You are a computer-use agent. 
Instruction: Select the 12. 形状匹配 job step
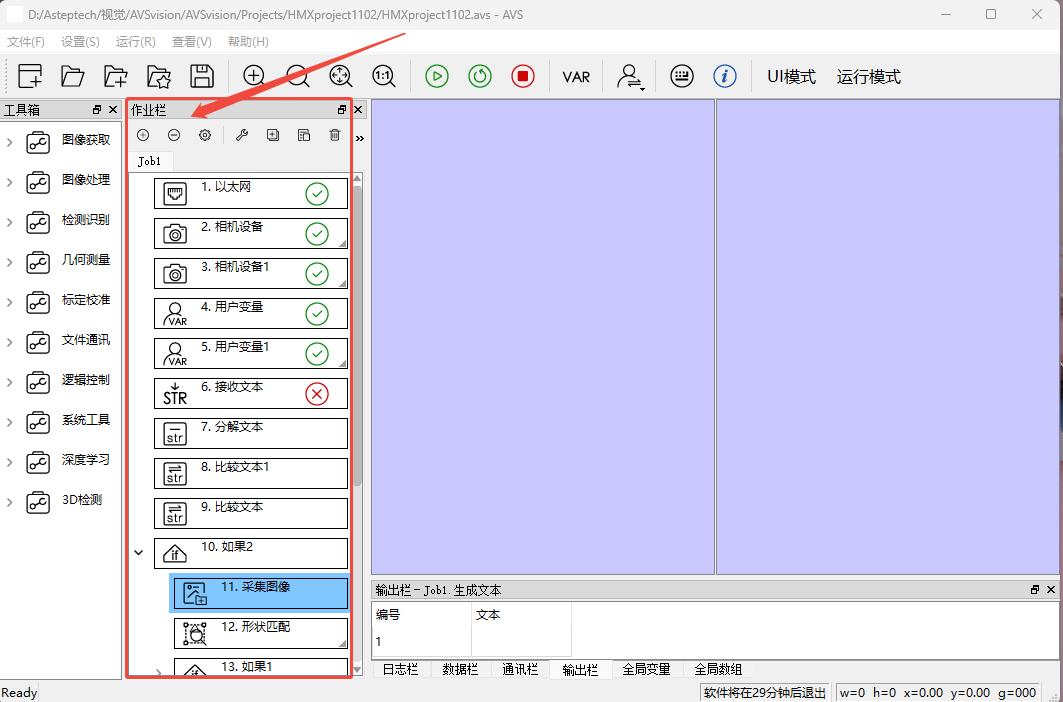tap(260, 633)
